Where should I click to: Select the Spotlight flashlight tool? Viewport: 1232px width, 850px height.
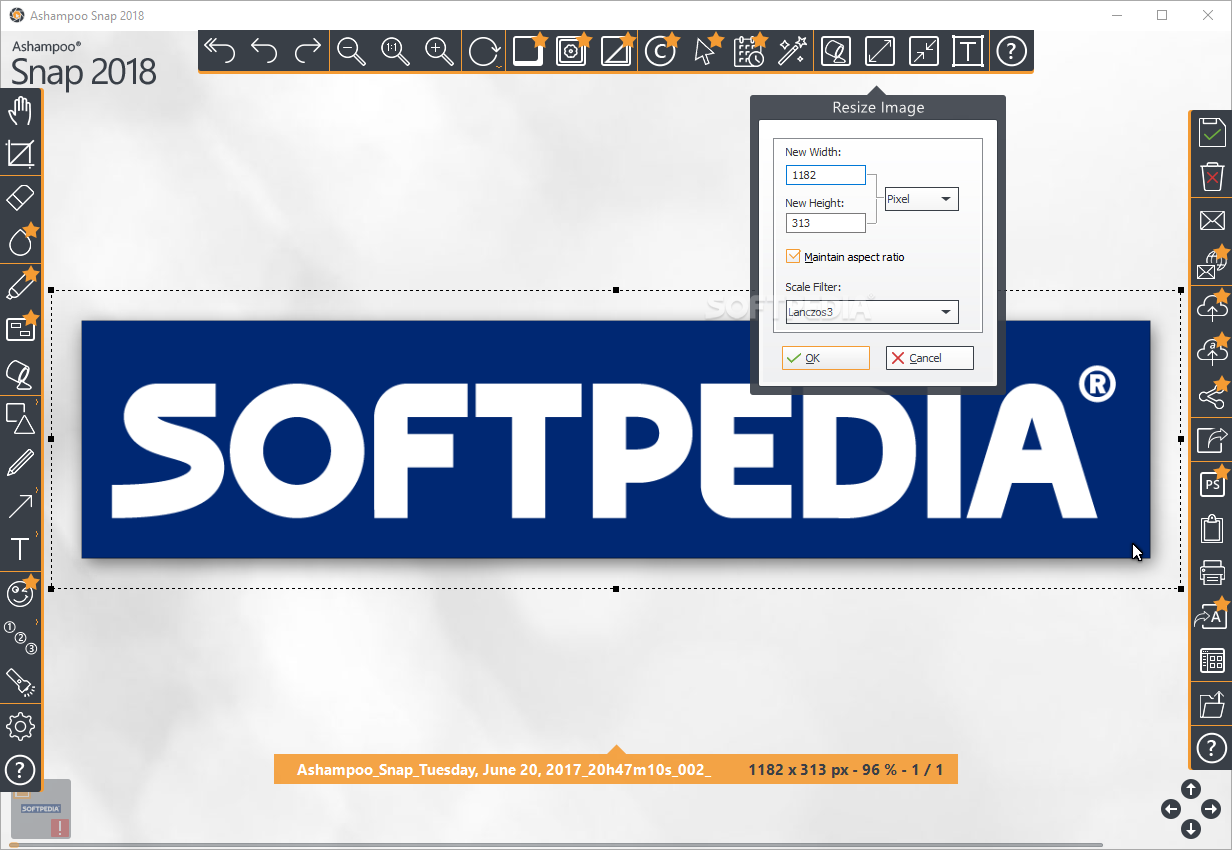[20, 681]
